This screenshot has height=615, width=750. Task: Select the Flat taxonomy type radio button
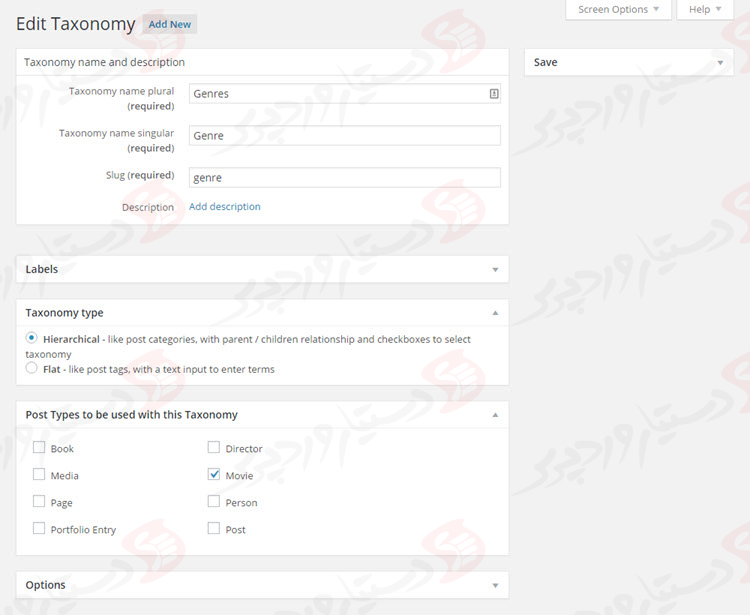32,368
